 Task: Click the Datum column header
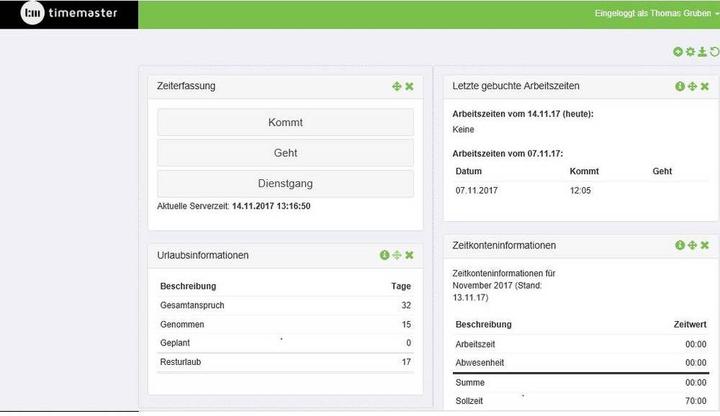click(x=468, y=171)
